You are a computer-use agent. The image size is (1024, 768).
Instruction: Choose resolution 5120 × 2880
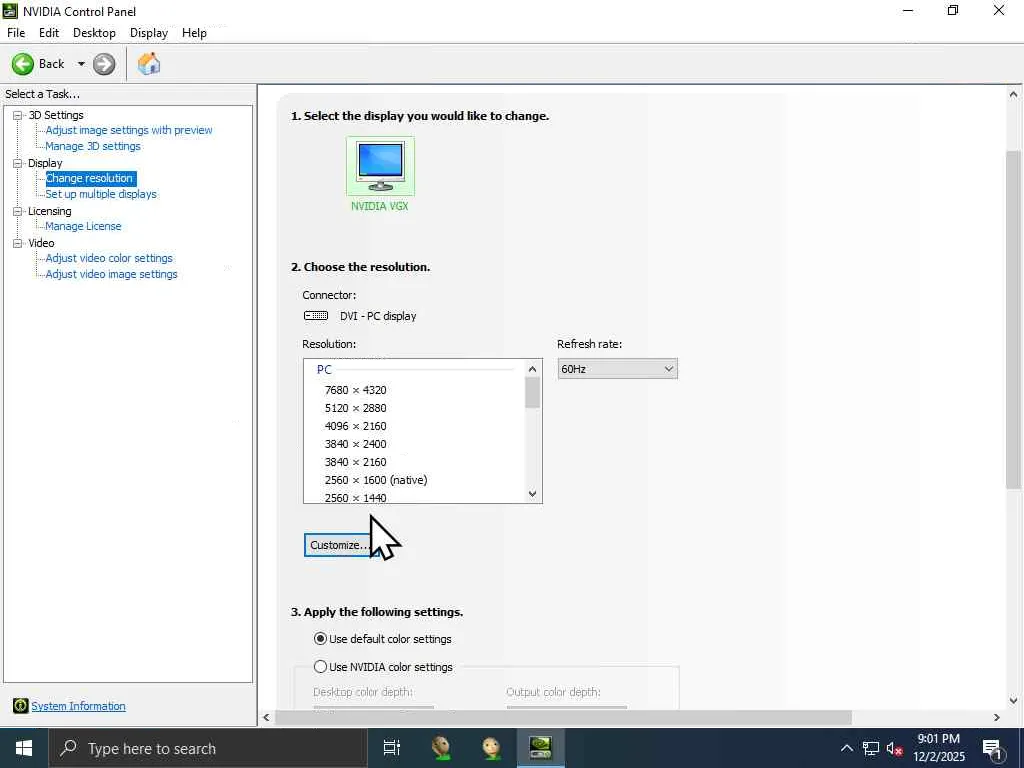click(356, 408)
